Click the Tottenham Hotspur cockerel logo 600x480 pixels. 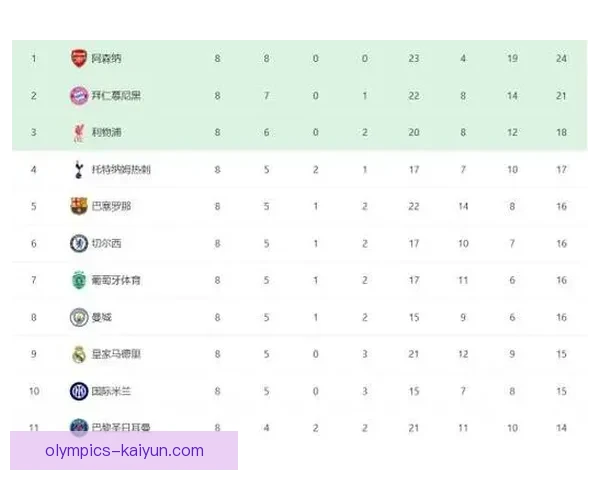[79, 169]
